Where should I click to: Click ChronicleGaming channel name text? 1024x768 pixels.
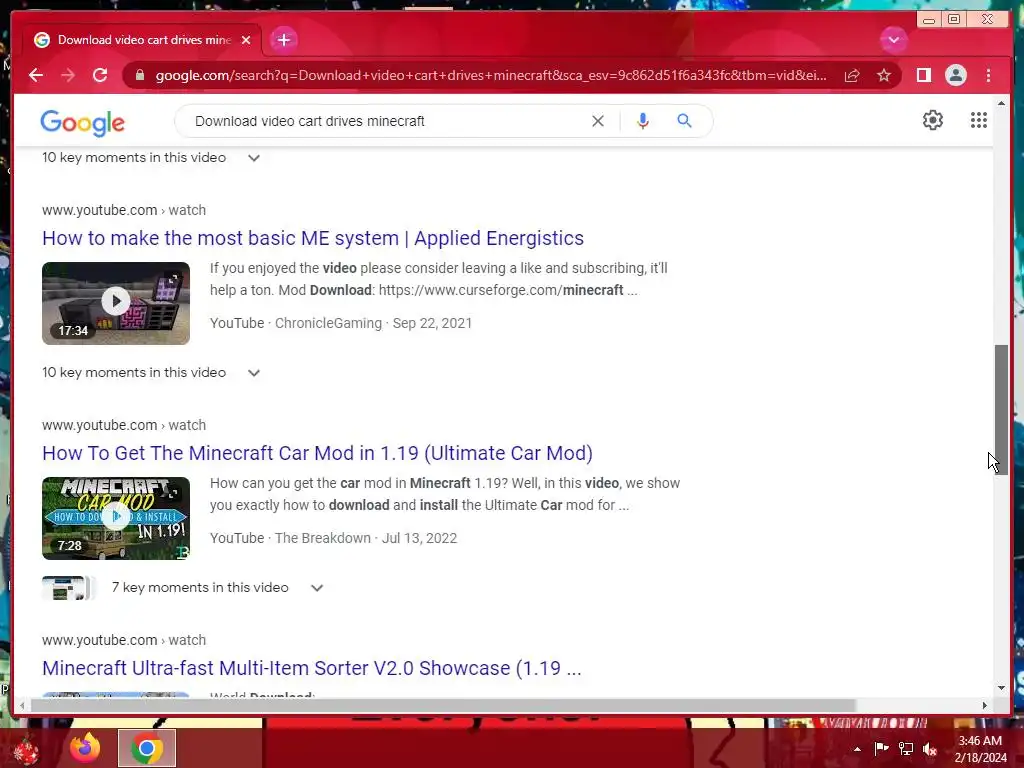point(328,323)
